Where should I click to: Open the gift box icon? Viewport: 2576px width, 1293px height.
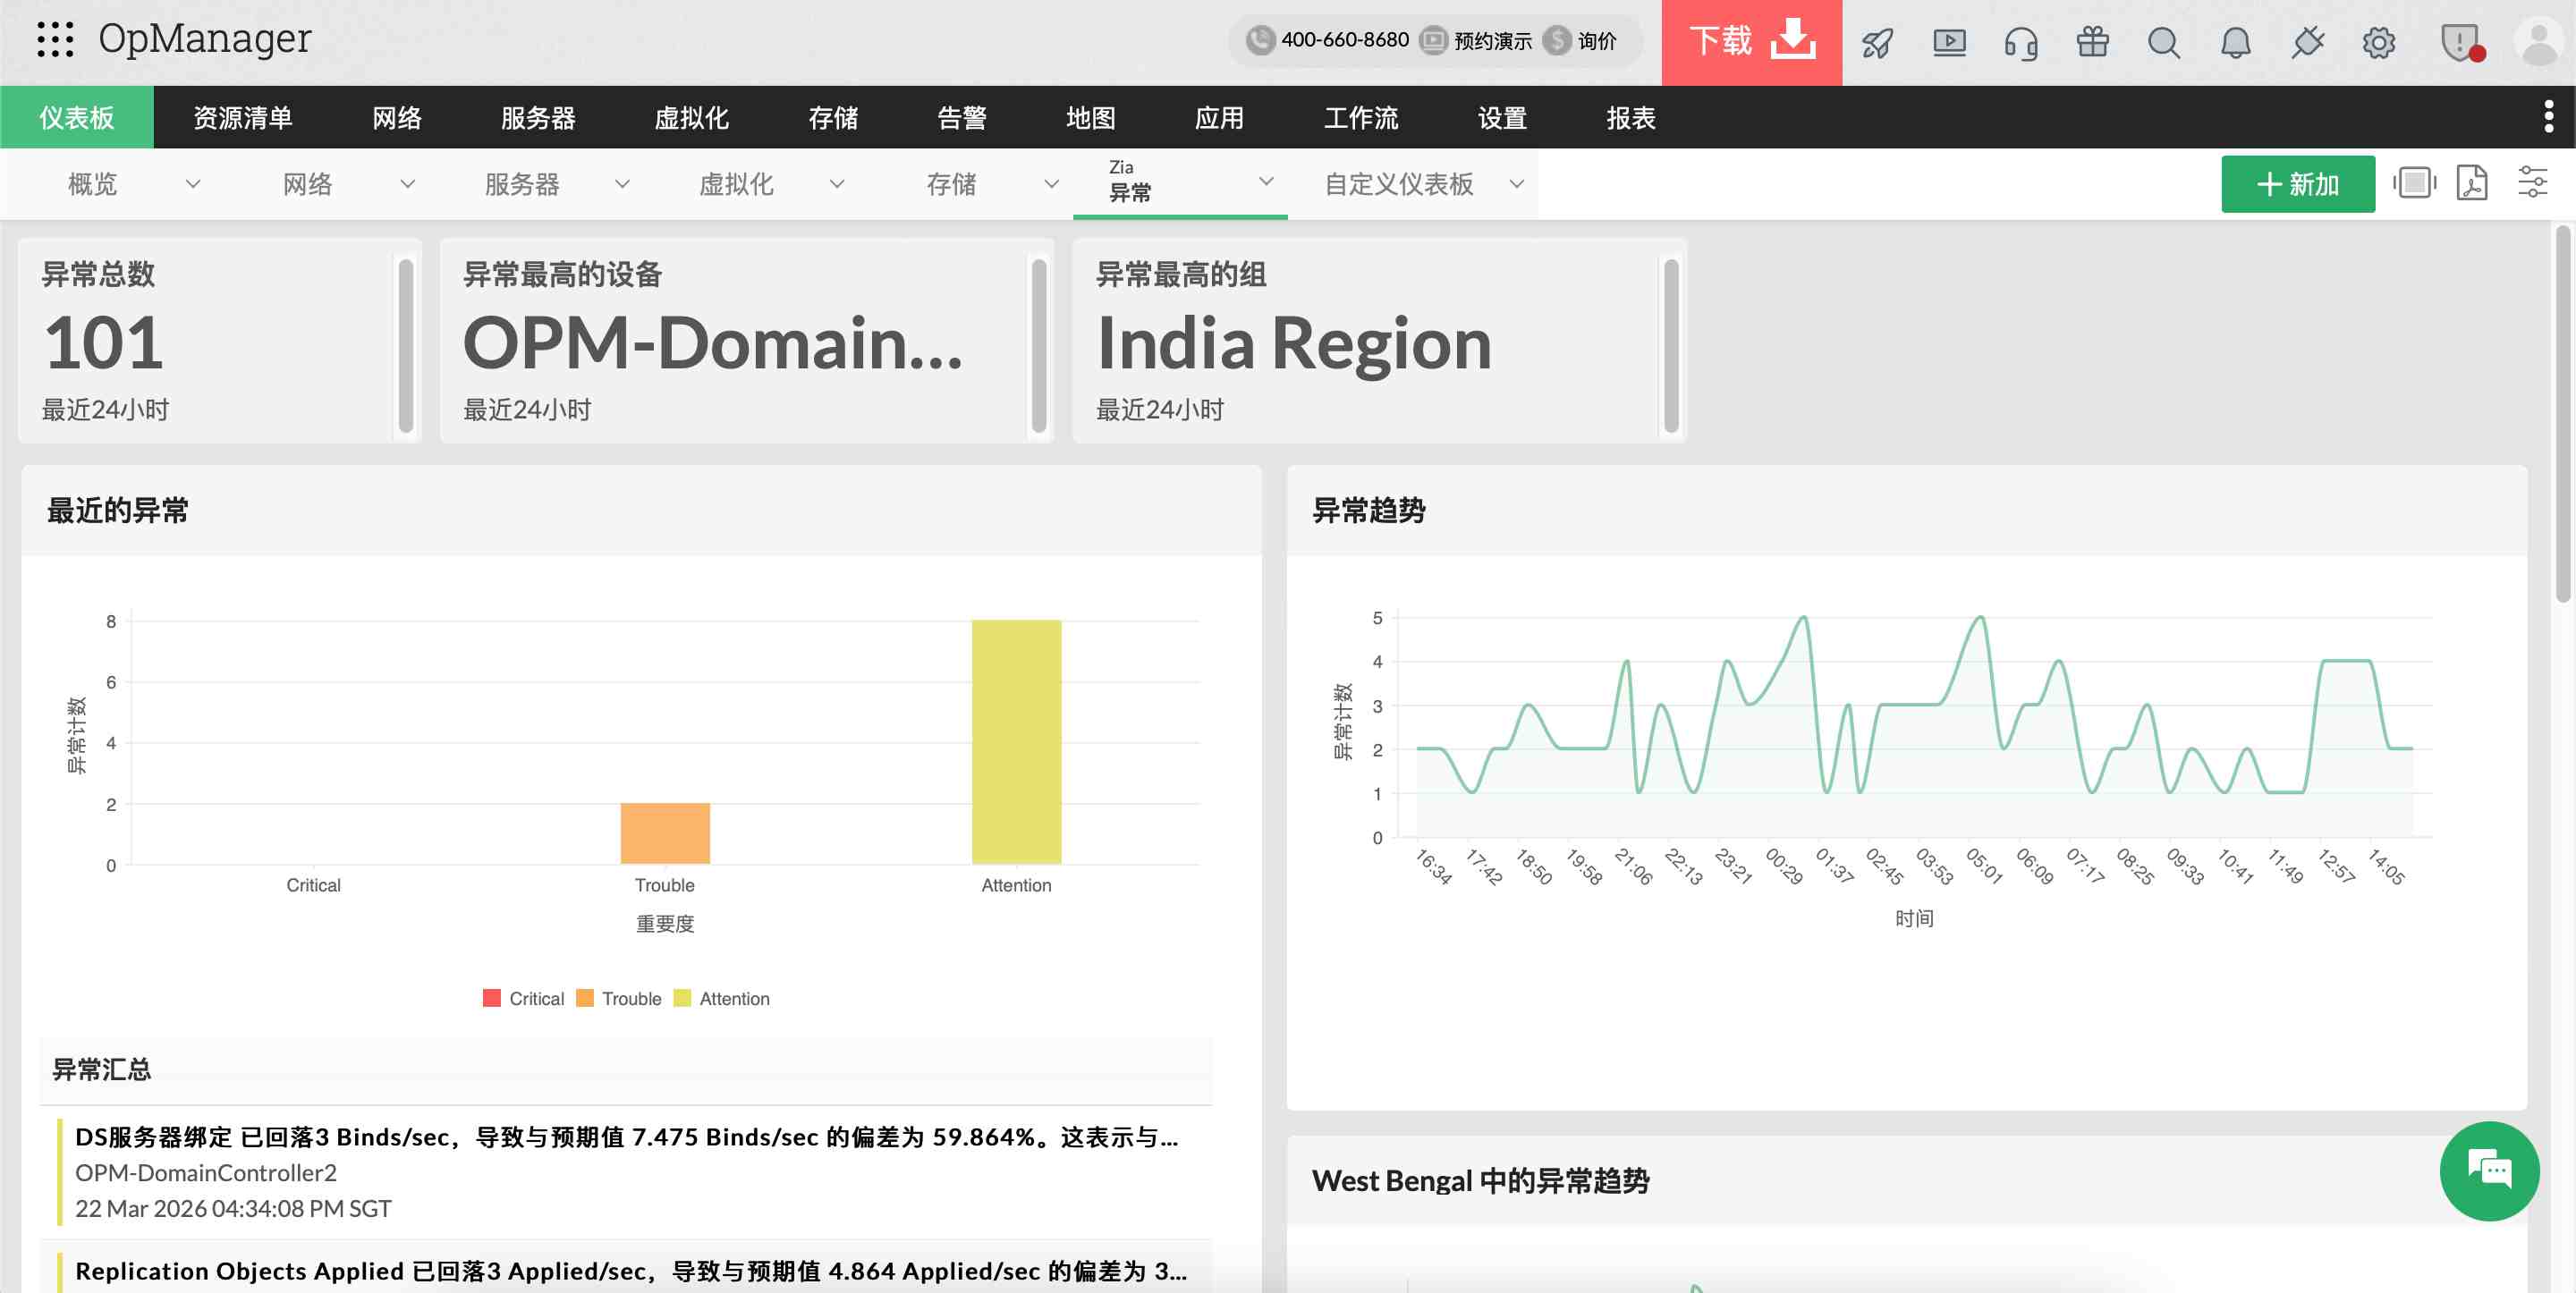2092,42
